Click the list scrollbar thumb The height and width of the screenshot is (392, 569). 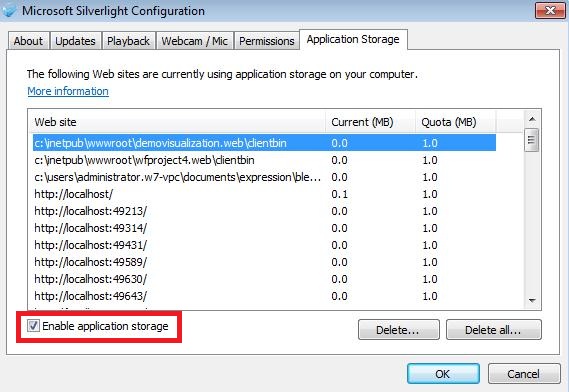[x=532, y=140]
